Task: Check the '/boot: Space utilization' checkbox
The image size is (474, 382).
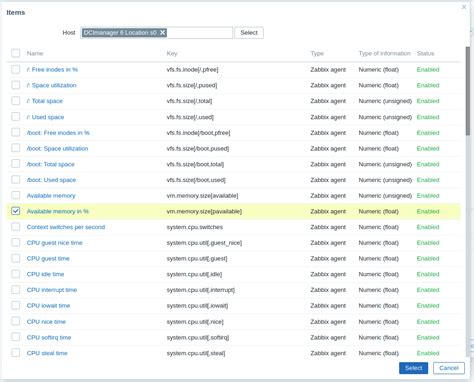Action: click(x=16, y=148)
